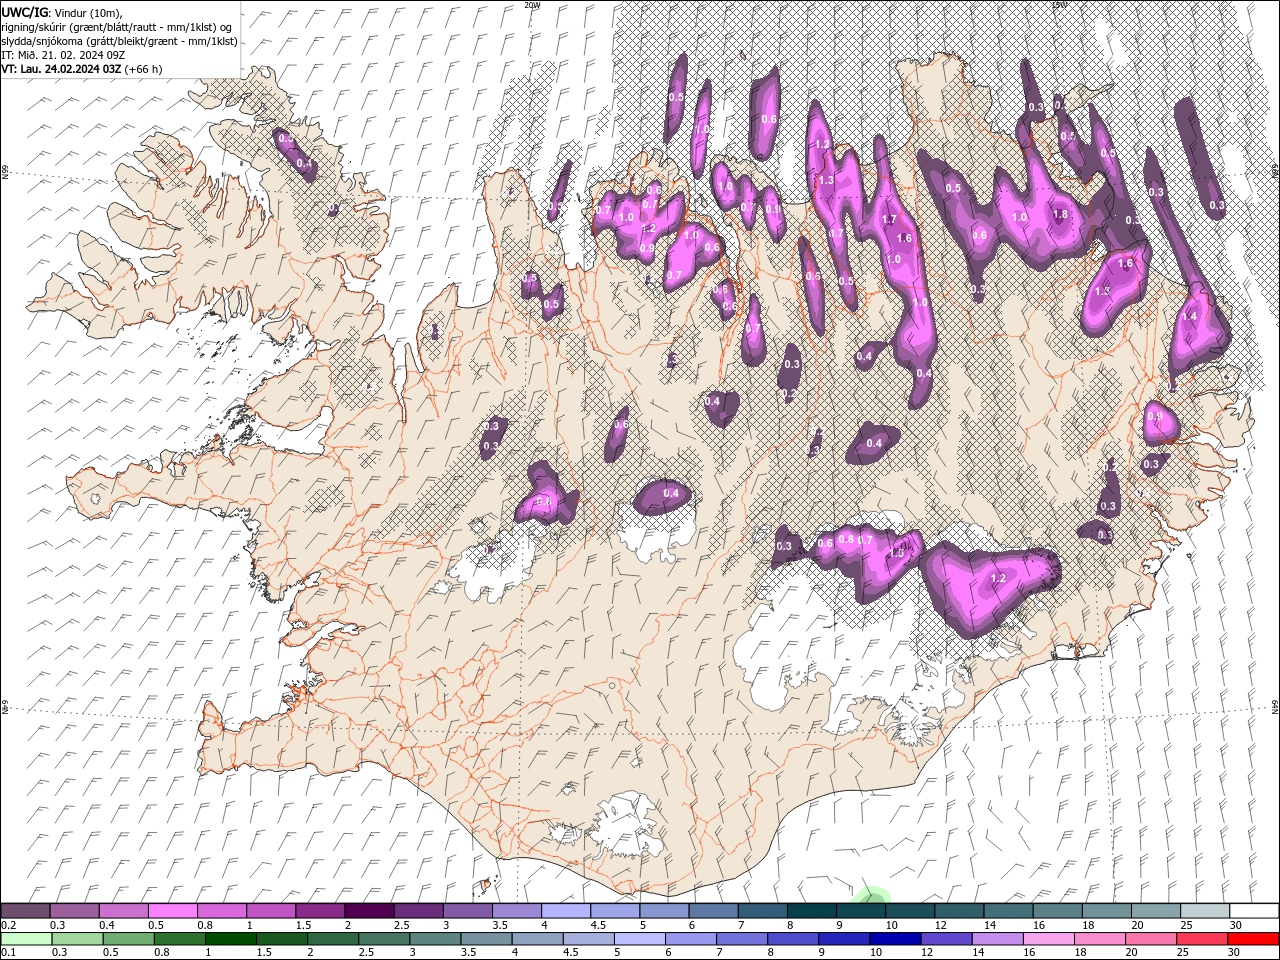1280x960 pixels.
Task: Select the darkest purple 2–2.5 legend swatch
Action: pyautogui.click(x=368, y=911)
